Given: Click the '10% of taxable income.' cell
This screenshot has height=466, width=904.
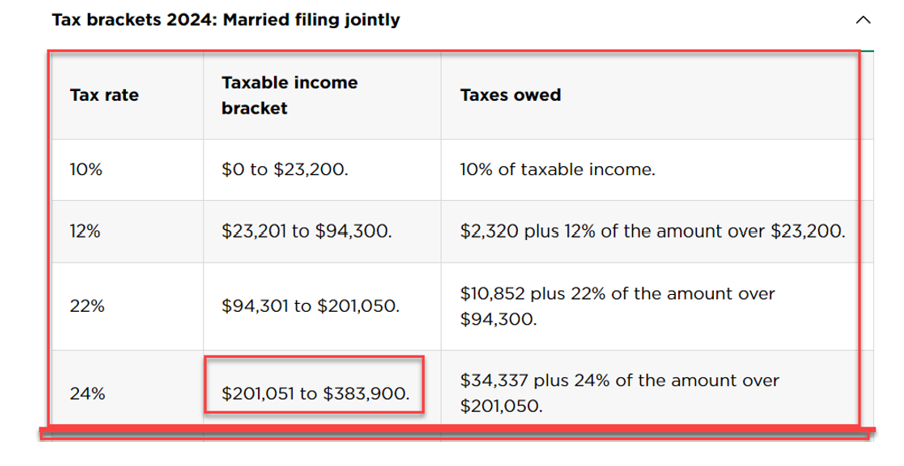Looking at the screenshot, I should pyautogui.click(x=557, y=170).
